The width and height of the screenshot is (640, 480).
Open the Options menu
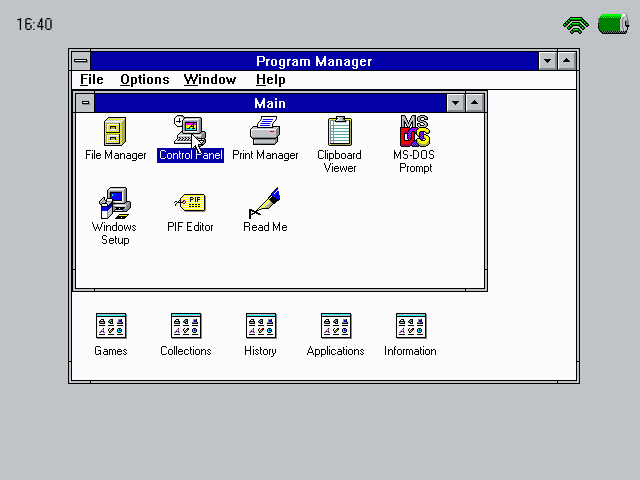[144, 80]
